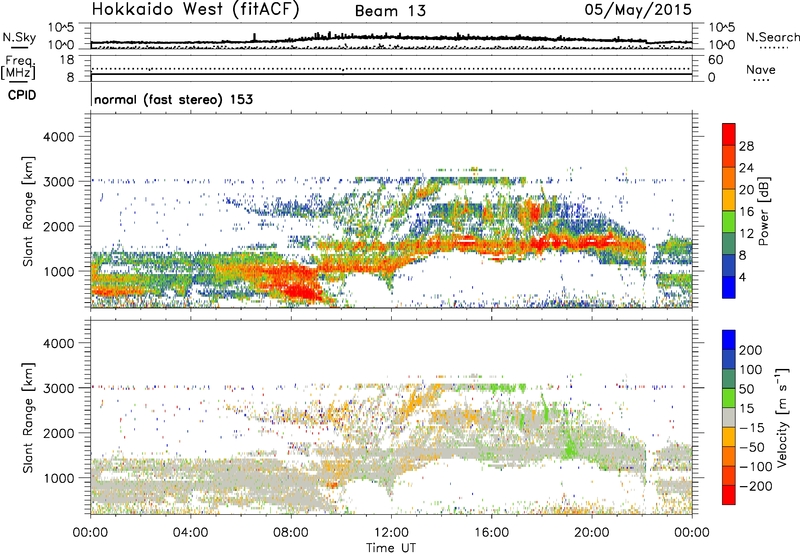
Task: Click the blue top of Velocity color bar
Action: 729,340
